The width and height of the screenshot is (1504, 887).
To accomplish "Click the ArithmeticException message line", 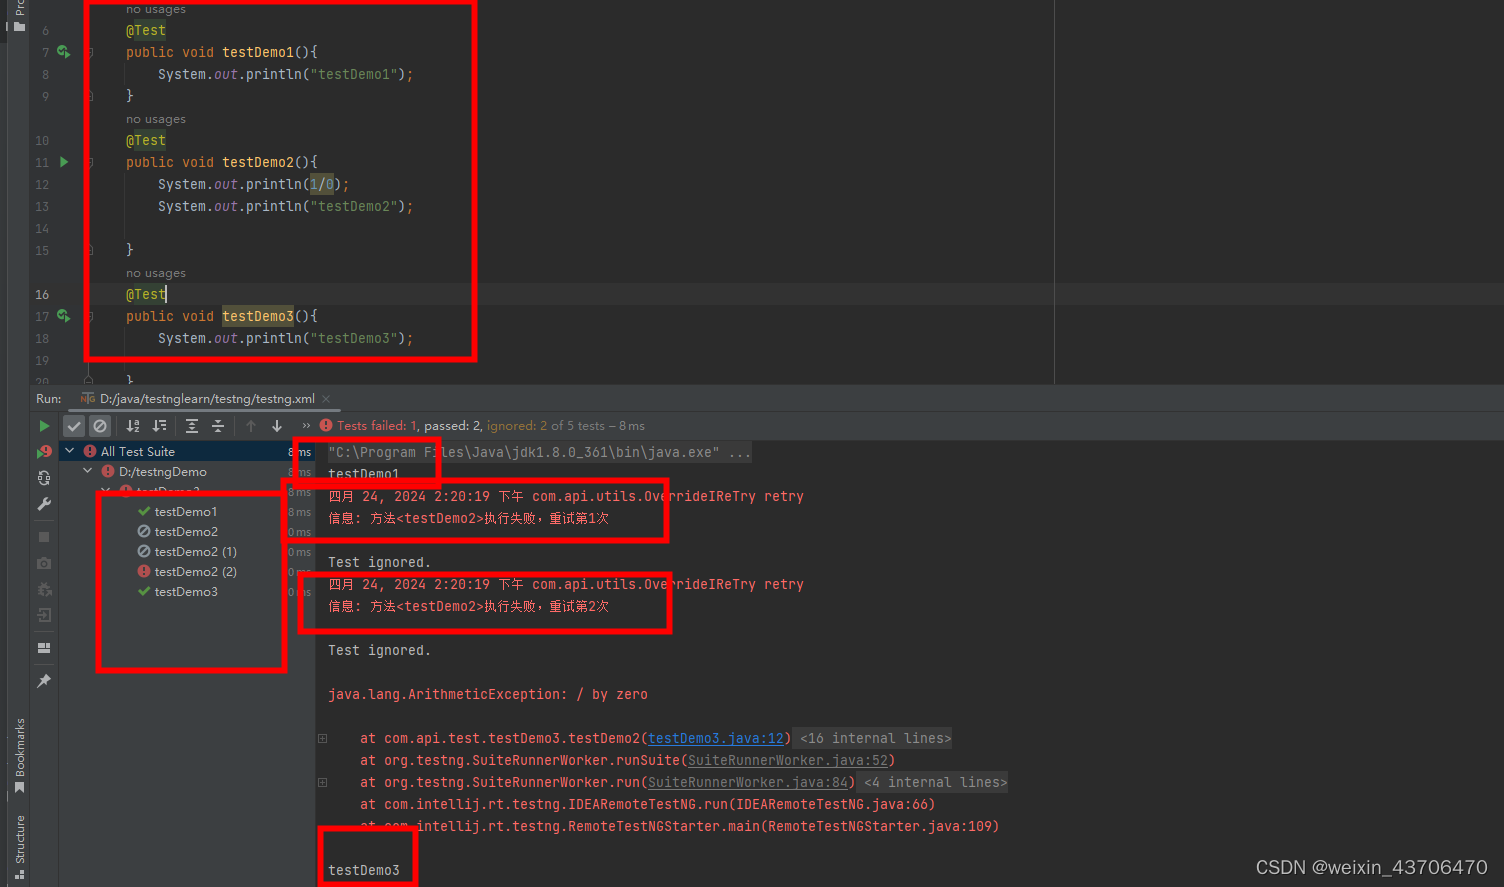I will [488, 694].
